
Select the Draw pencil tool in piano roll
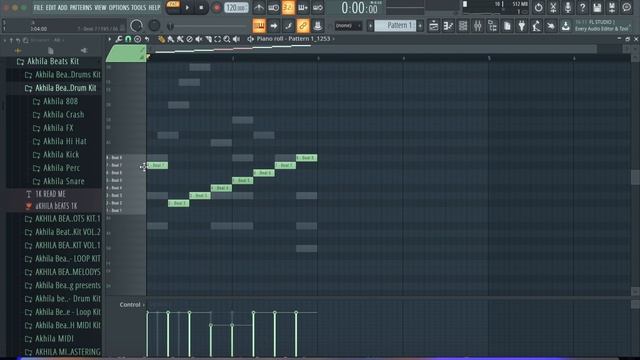pos(161,39)
